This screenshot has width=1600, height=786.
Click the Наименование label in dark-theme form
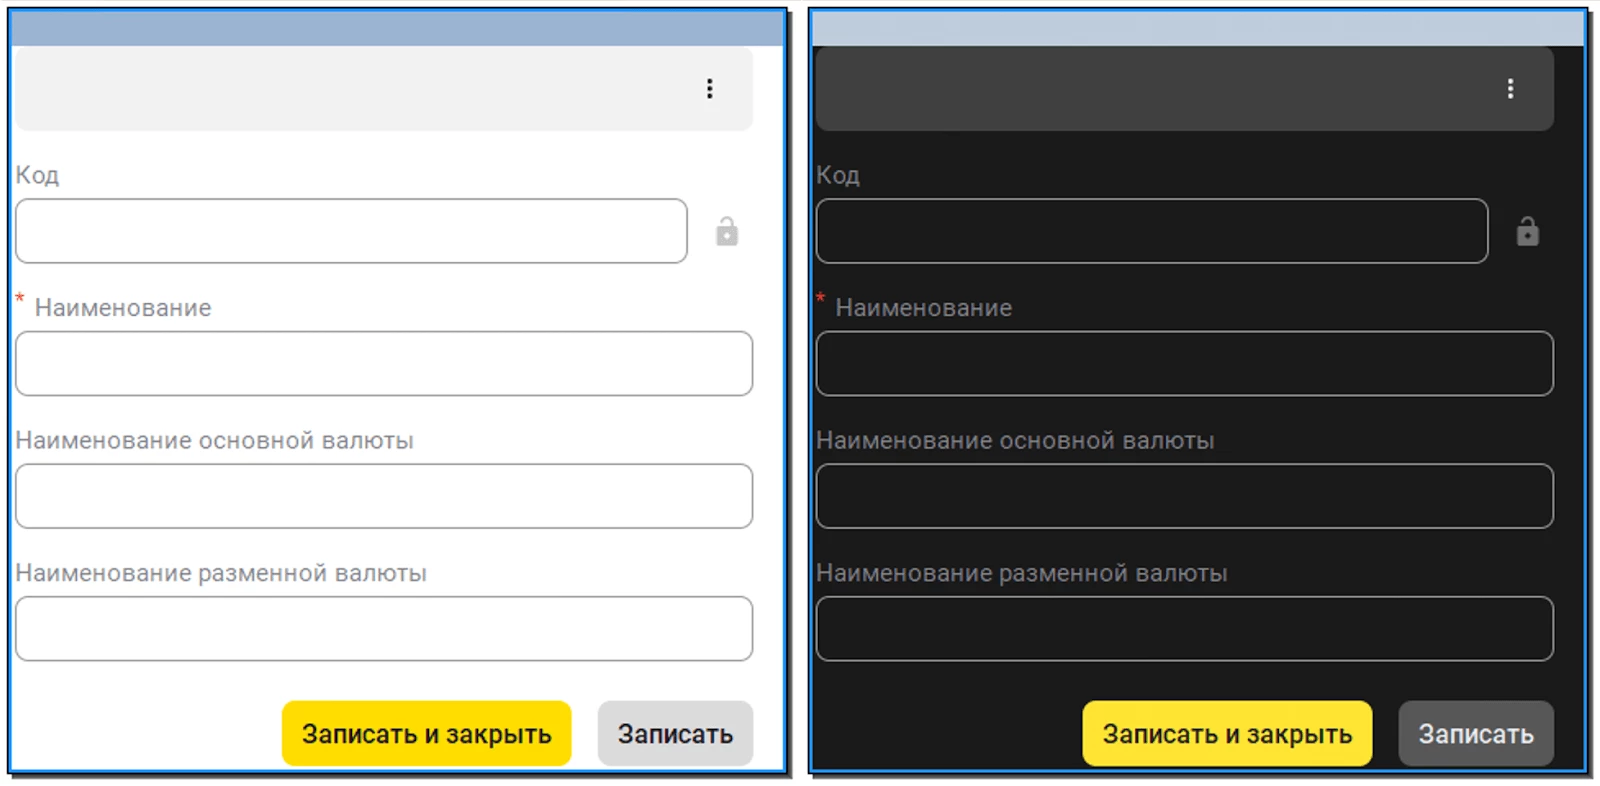(x=923, y=308)
